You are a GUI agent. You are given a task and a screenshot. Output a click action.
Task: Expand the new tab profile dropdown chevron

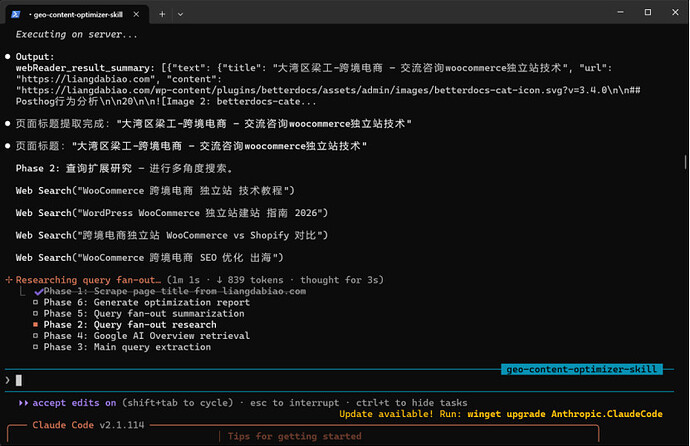[x=180, y=15]
